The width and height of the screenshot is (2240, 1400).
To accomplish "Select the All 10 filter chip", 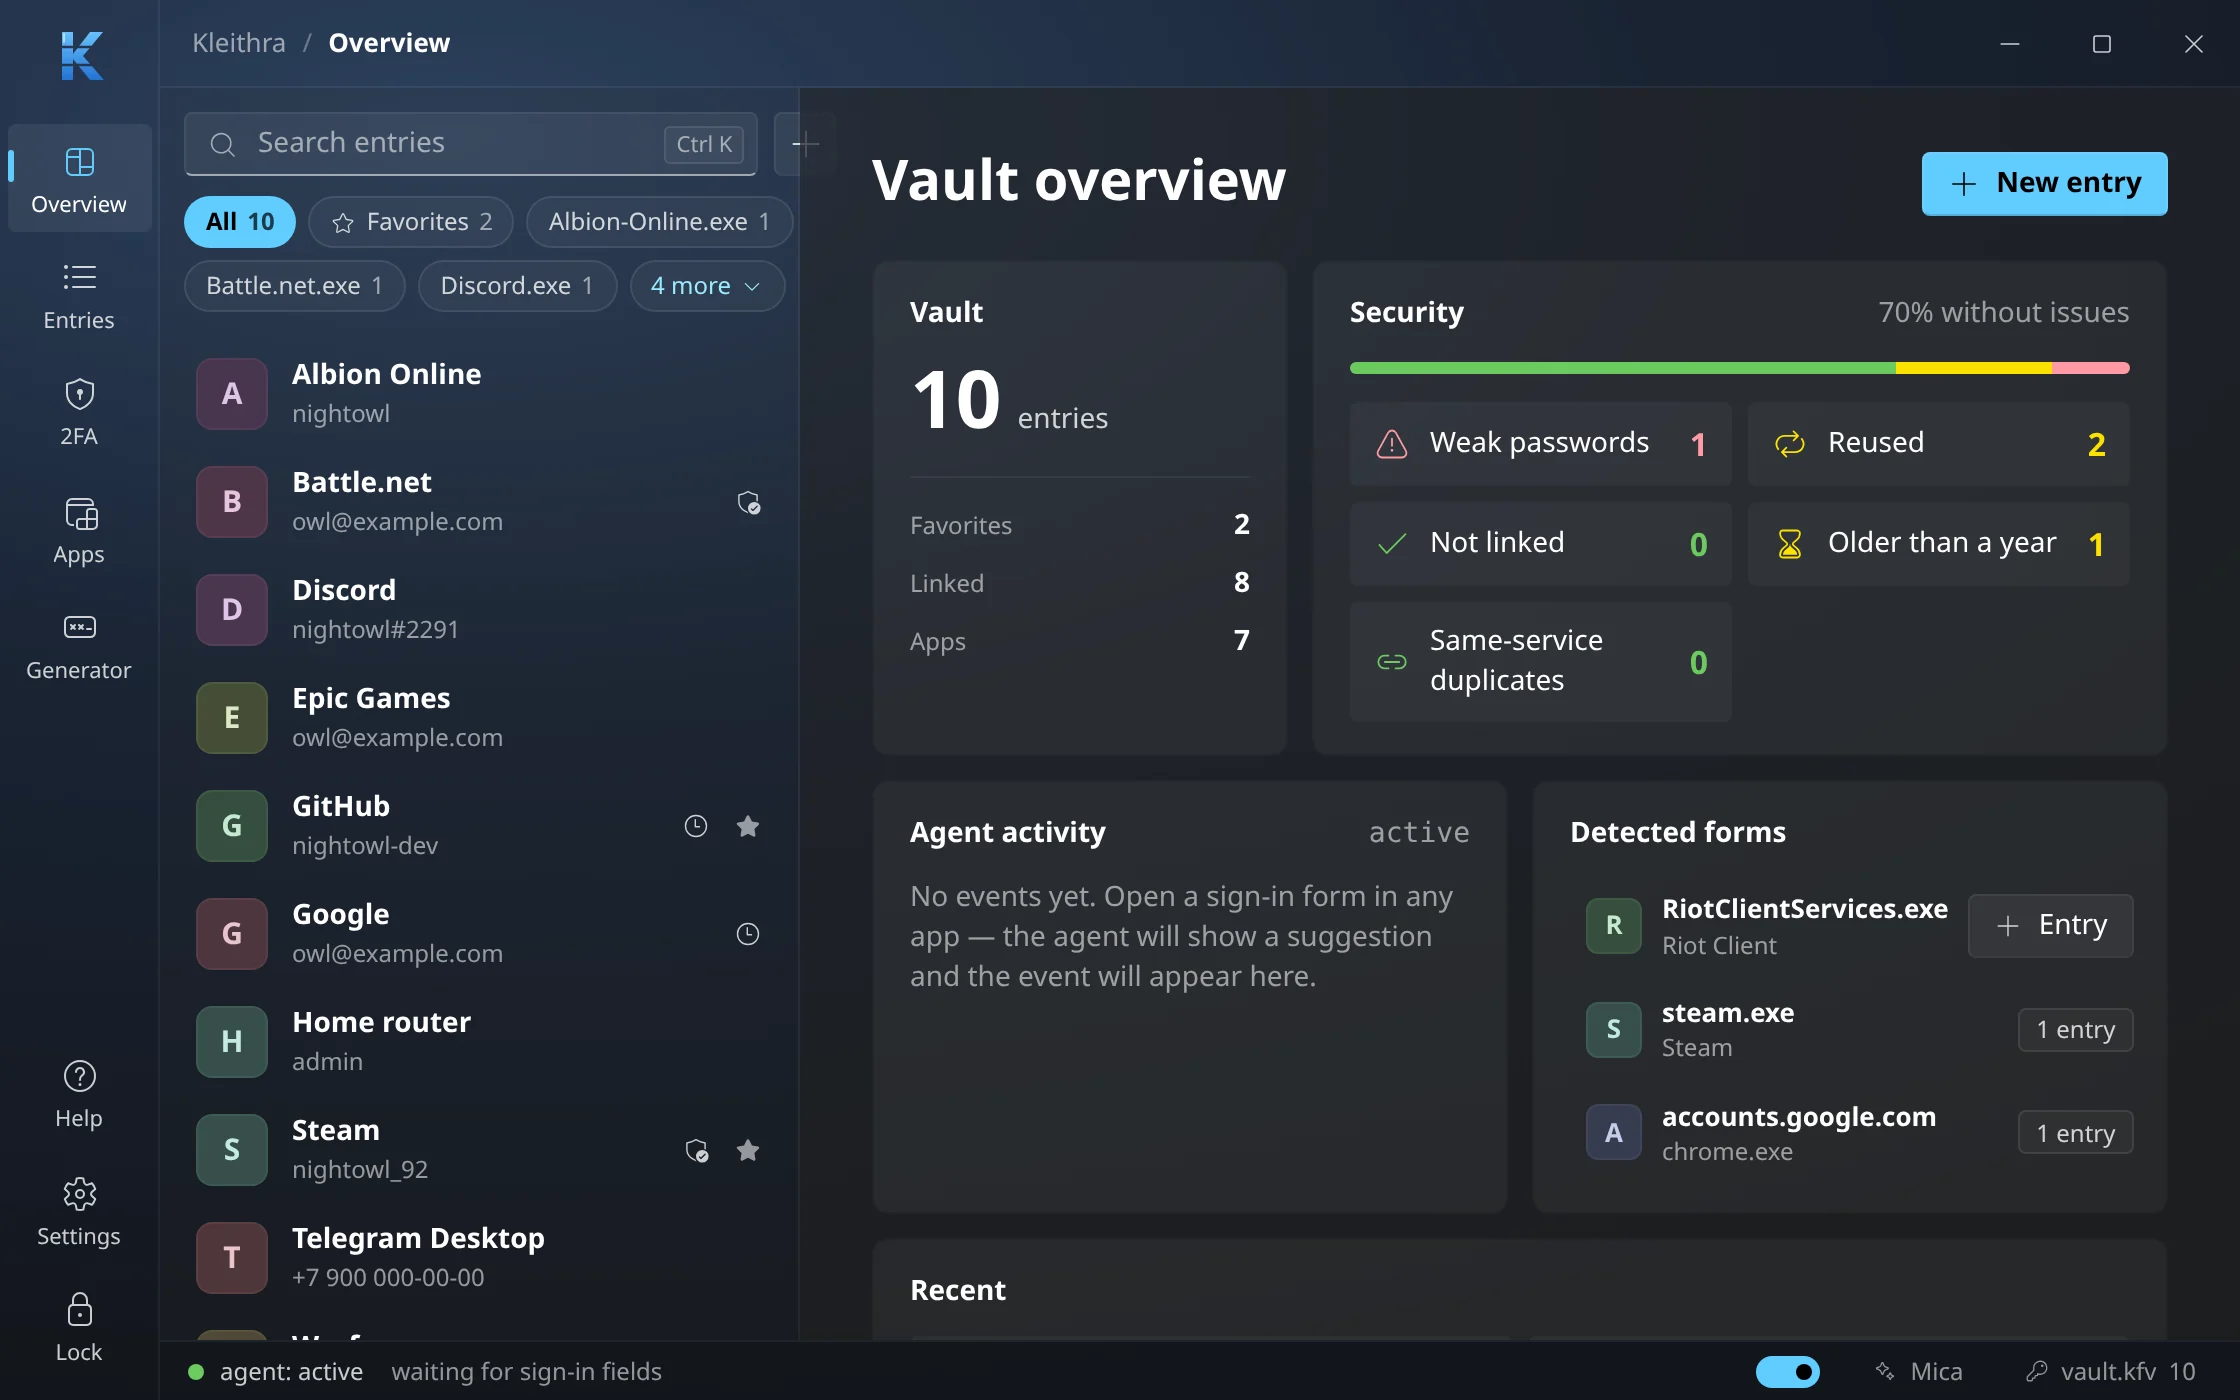I will pos(240,222).
